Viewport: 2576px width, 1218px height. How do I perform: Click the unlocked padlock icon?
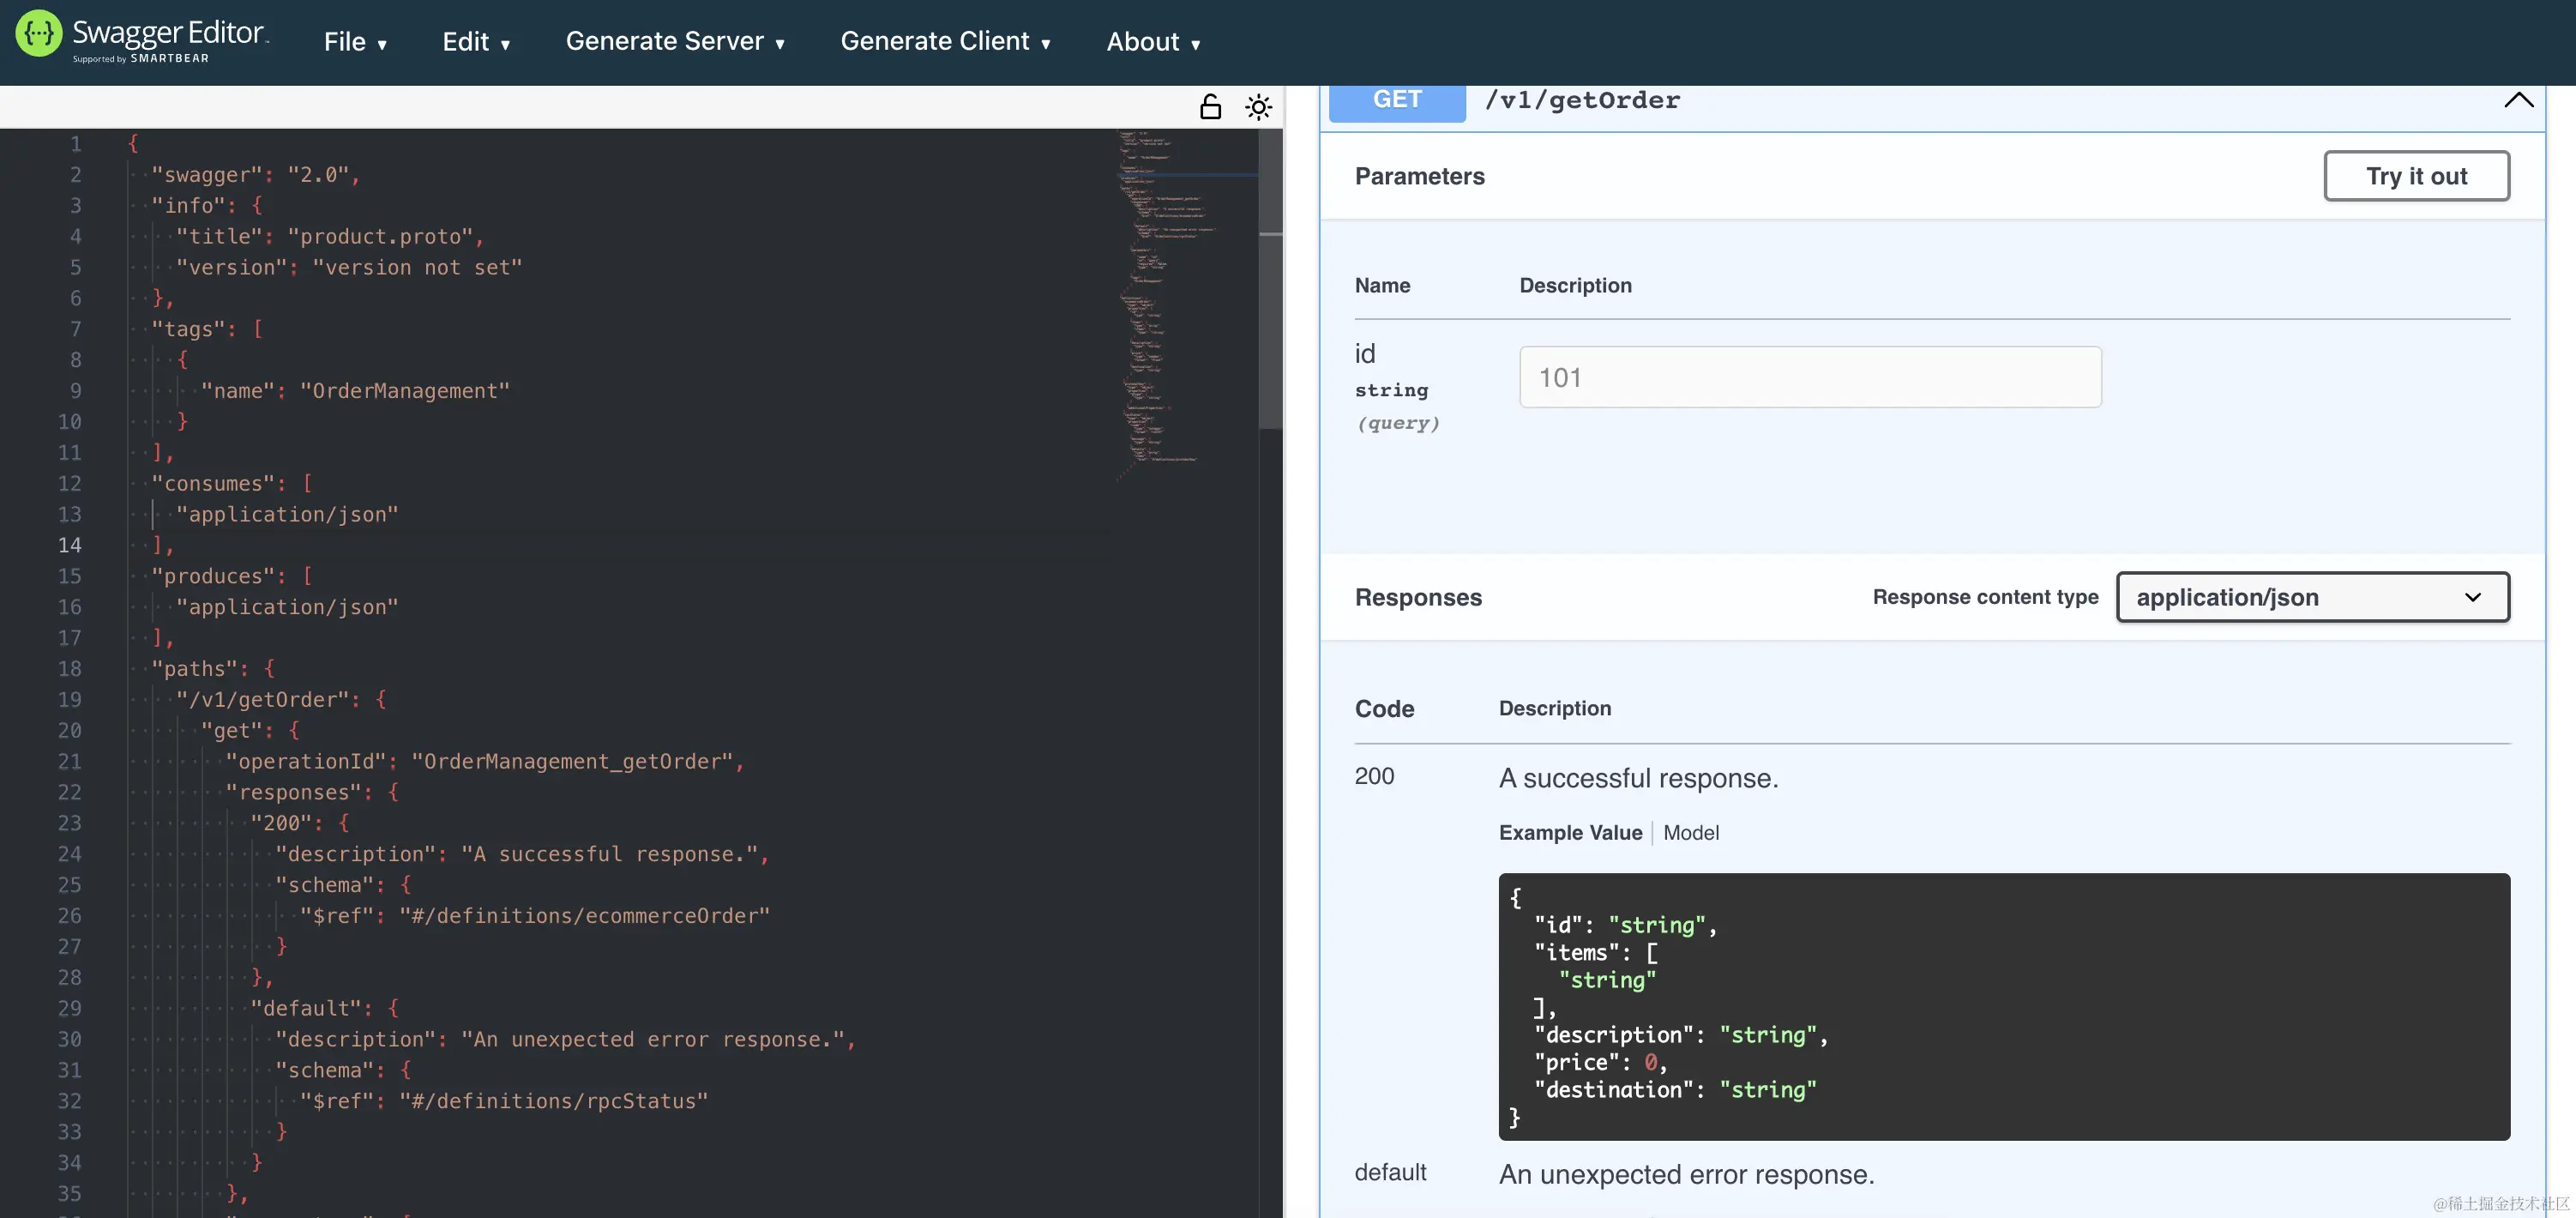point(1210,107)
